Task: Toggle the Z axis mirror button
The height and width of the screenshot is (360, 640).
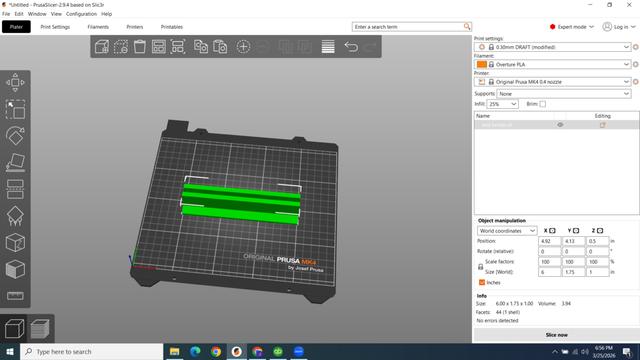Action: point(600,231)
